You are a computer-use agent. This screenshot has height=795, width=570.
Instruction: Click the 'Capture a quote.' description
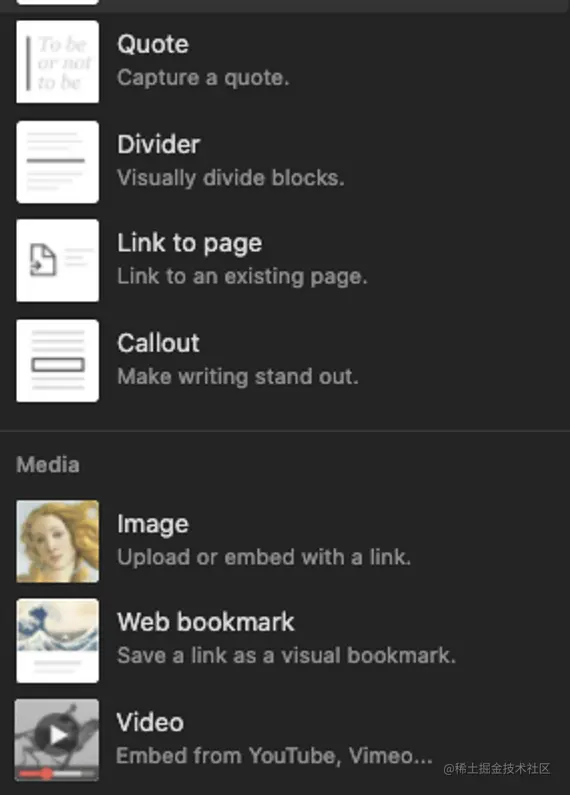click(x=203, y=78)
